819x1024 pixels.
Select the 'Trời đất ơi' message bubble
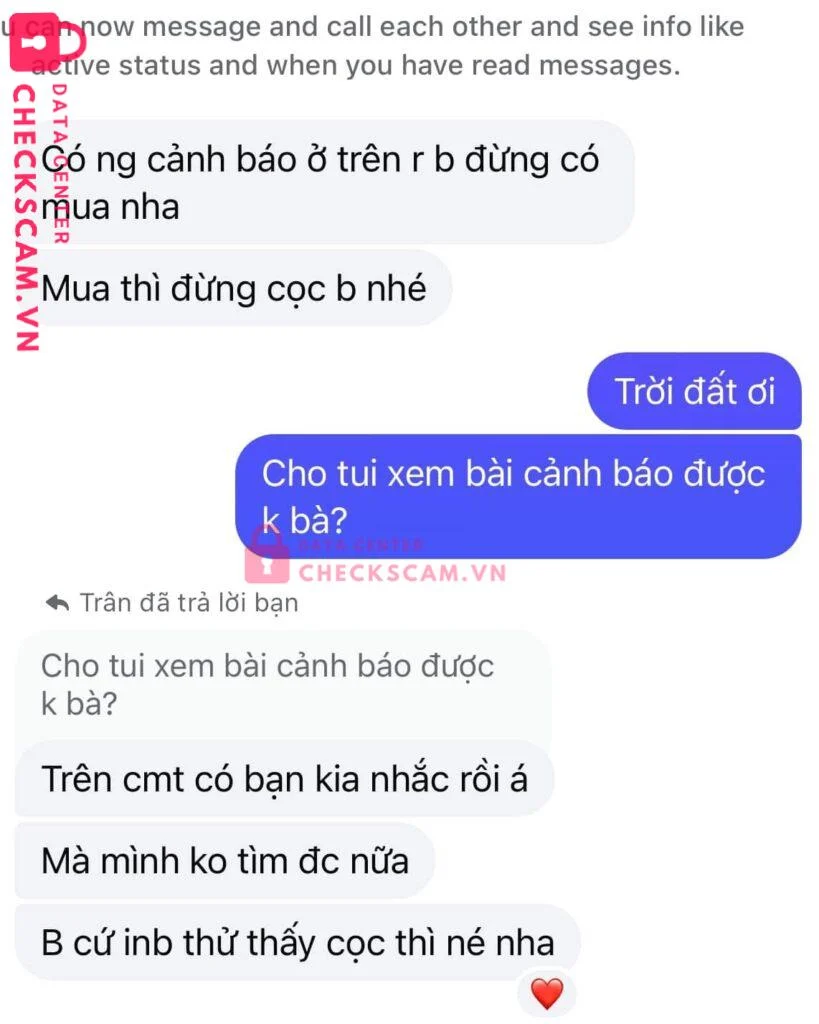pos(694,391)
